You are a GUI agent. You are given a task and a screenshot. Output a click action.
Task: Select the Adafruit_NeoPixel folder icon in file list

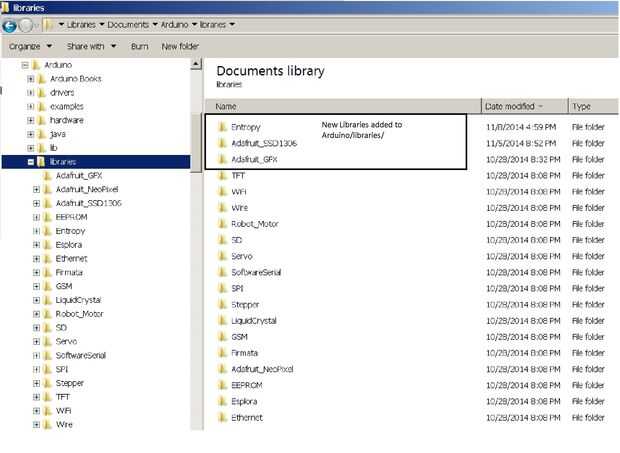coord(223,369)
